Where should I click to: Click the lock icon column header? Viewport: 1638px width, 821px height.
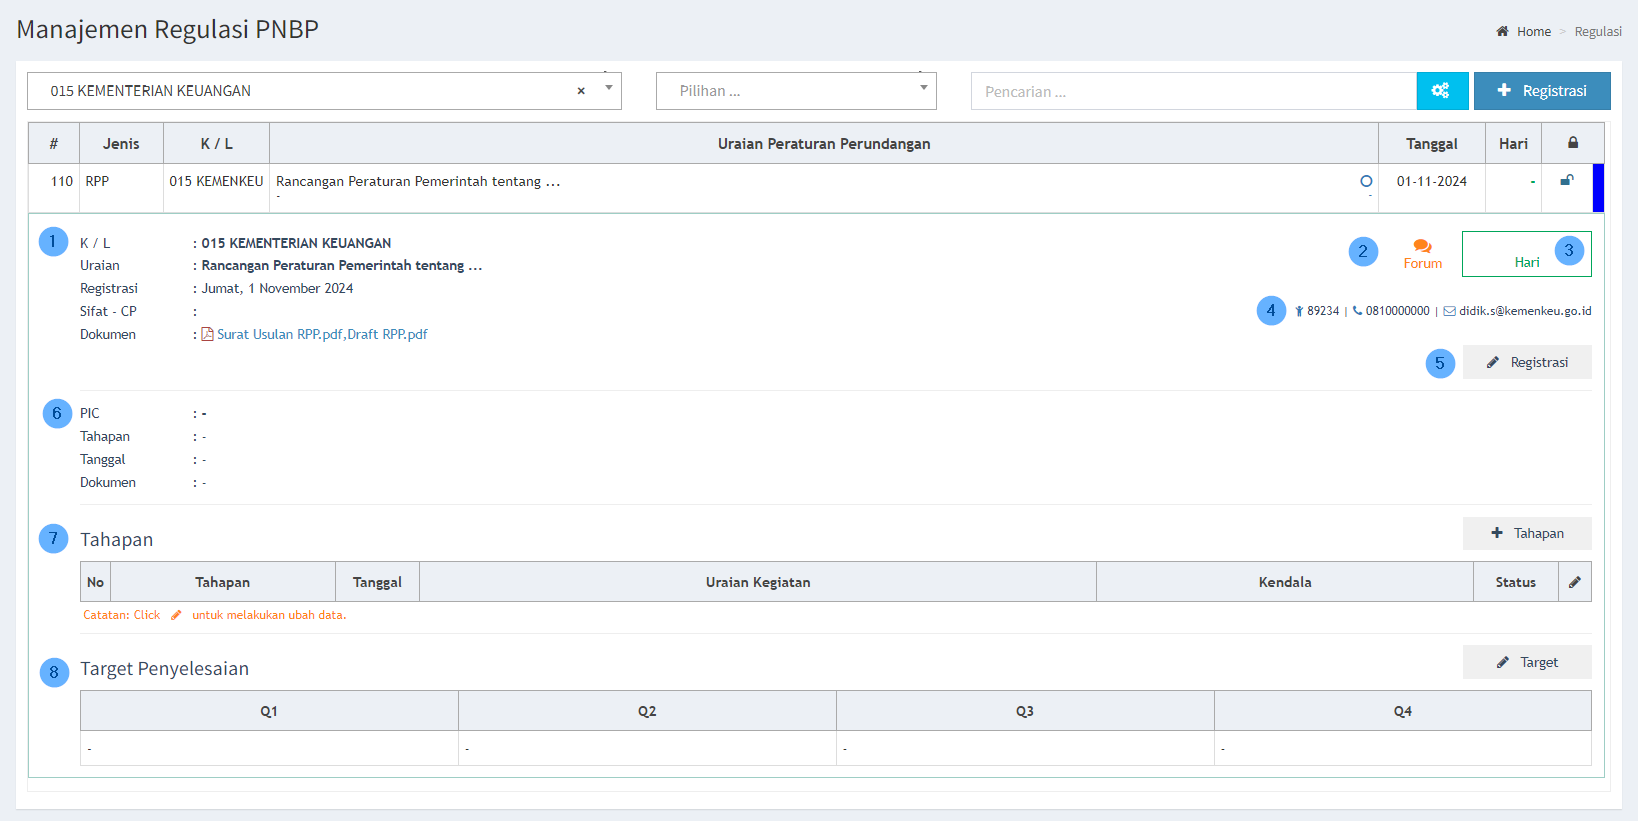(x=1572, y=143)
